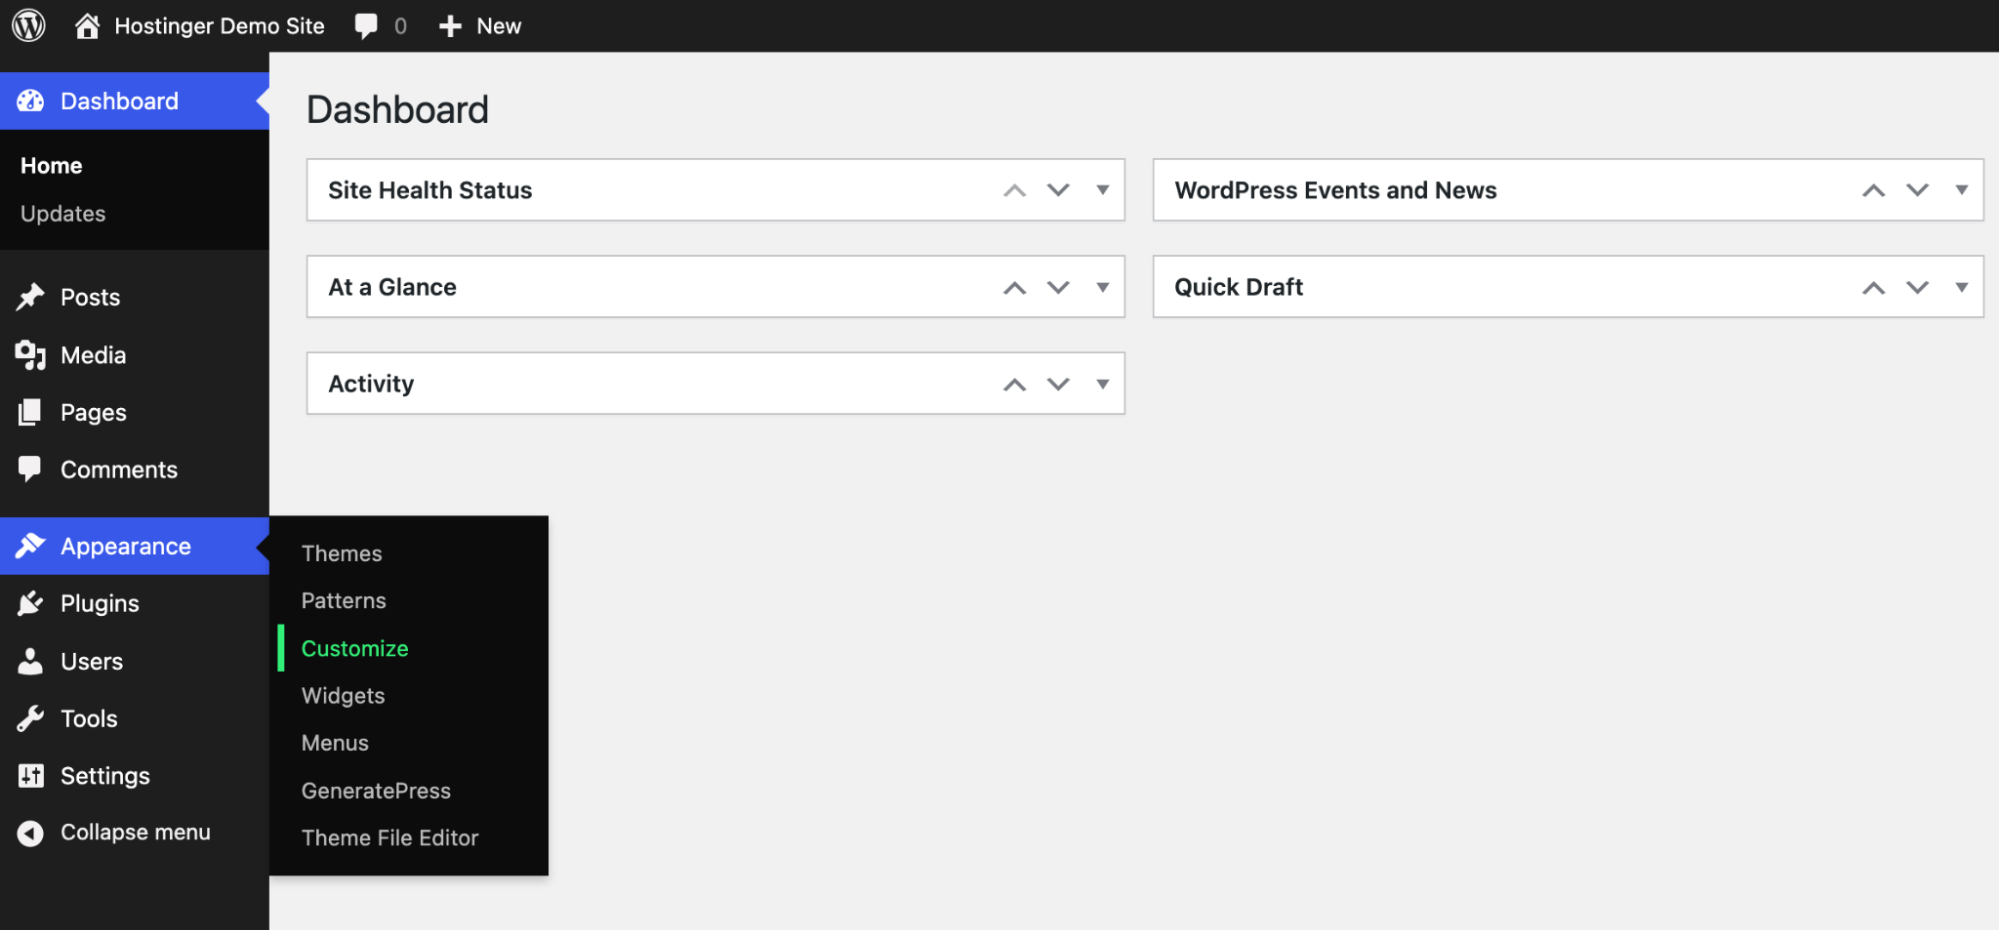Open Users via the person icon

tap(30, 661)
